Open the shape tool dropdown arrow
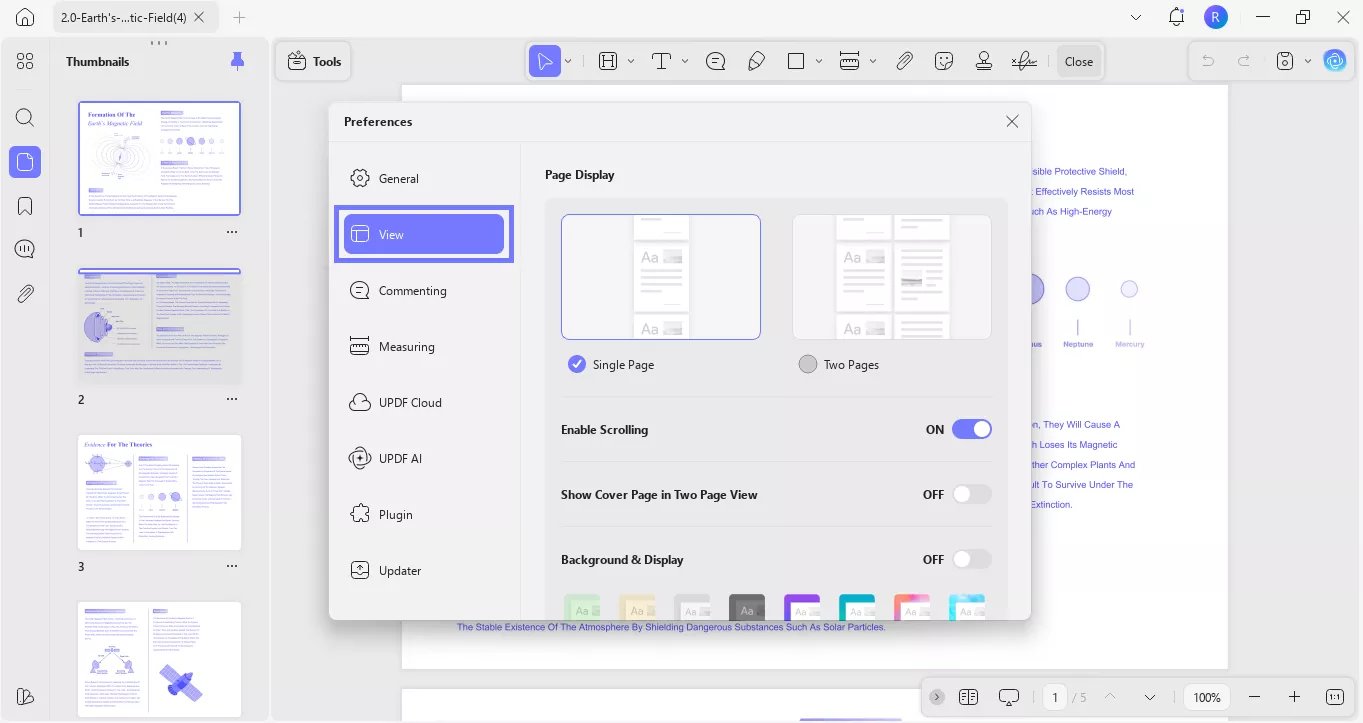1363x723 pixels. point(819,61)
